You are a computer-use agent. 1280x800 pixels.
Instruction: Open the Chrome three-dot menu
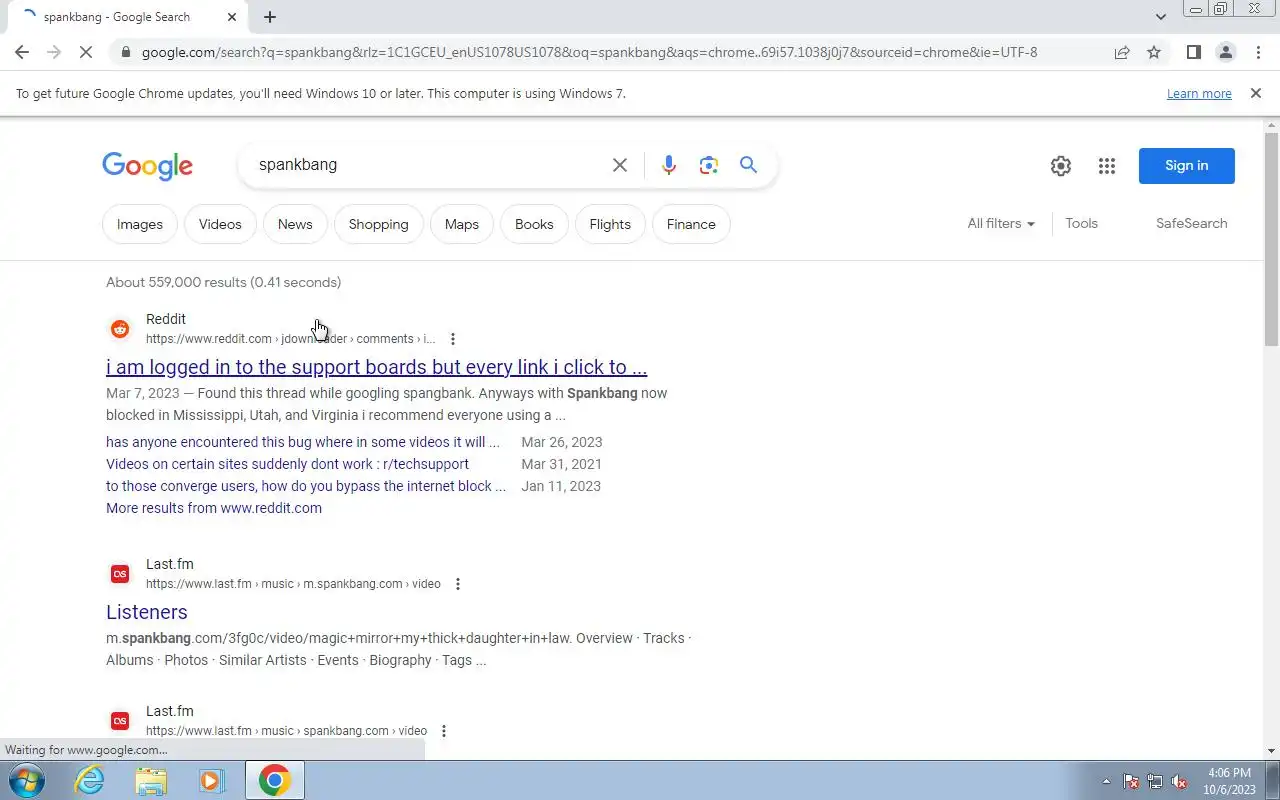click(x=1258, y=52)
